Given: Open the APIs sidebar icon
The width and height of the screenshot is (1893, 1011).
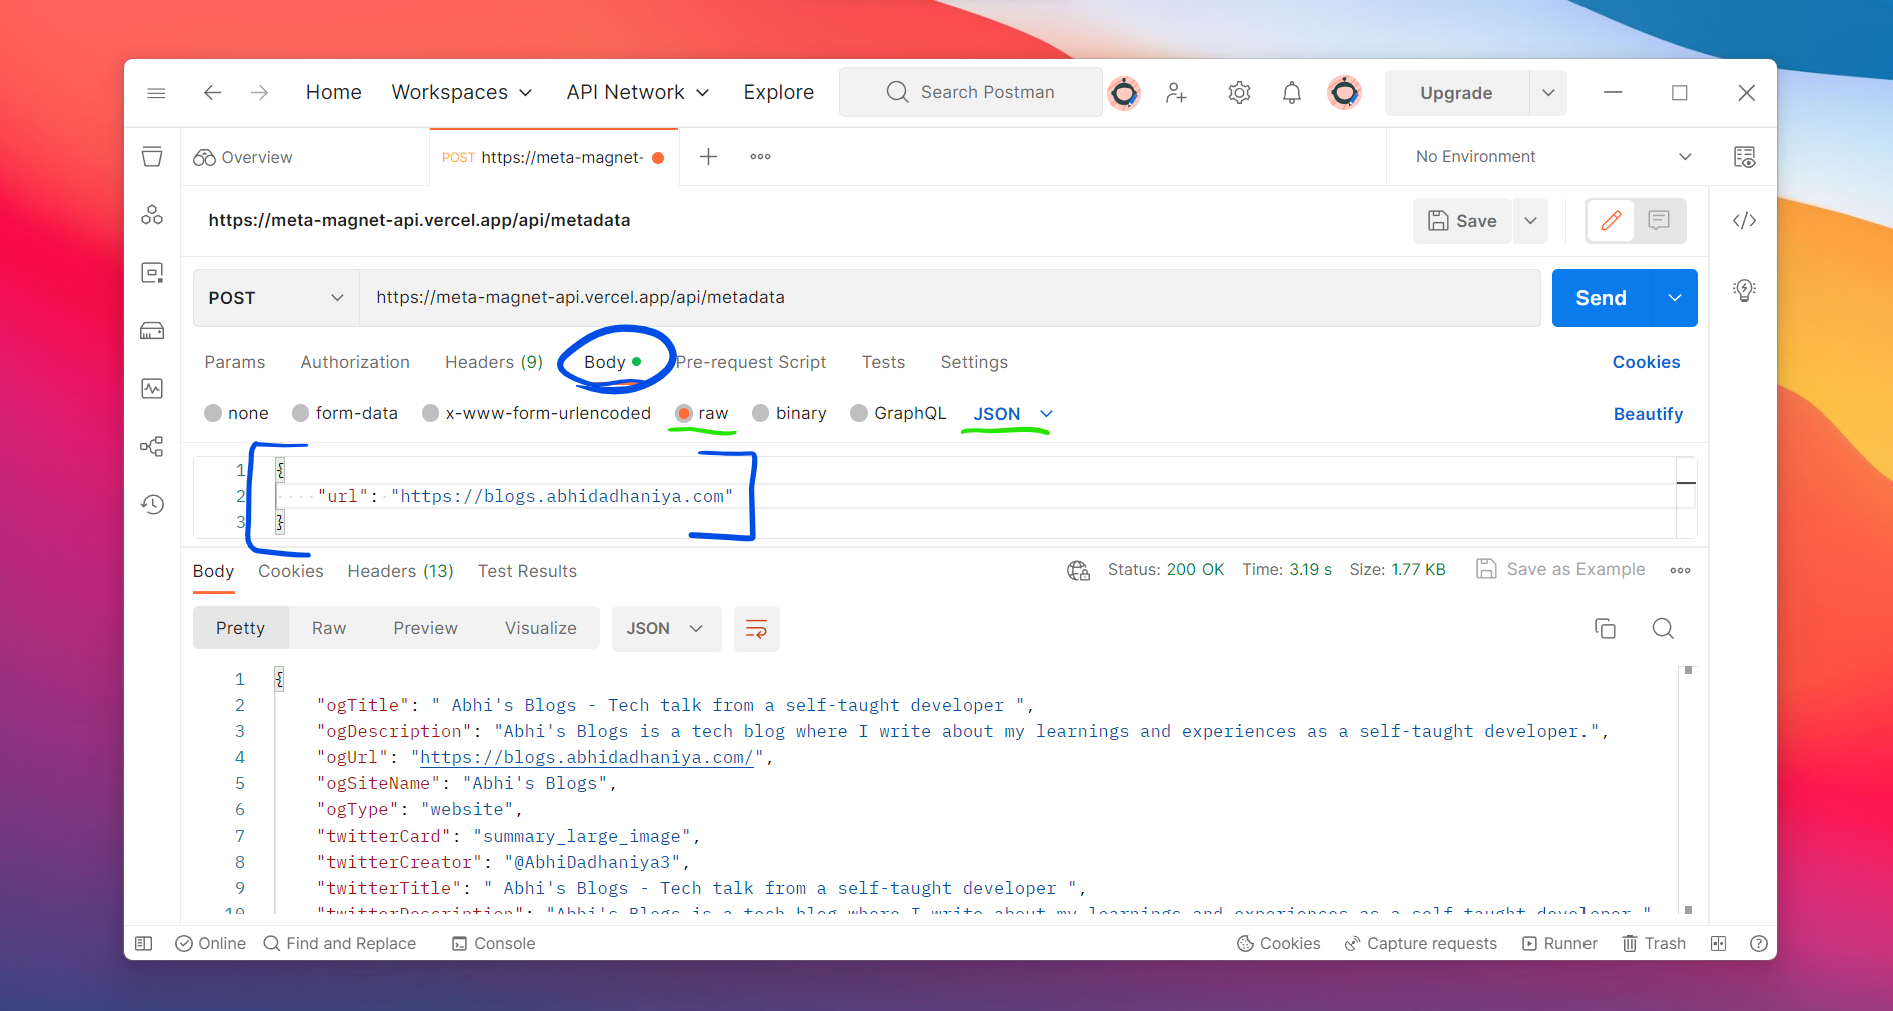Looking at the screenshot, I should [x=152, y=215].
